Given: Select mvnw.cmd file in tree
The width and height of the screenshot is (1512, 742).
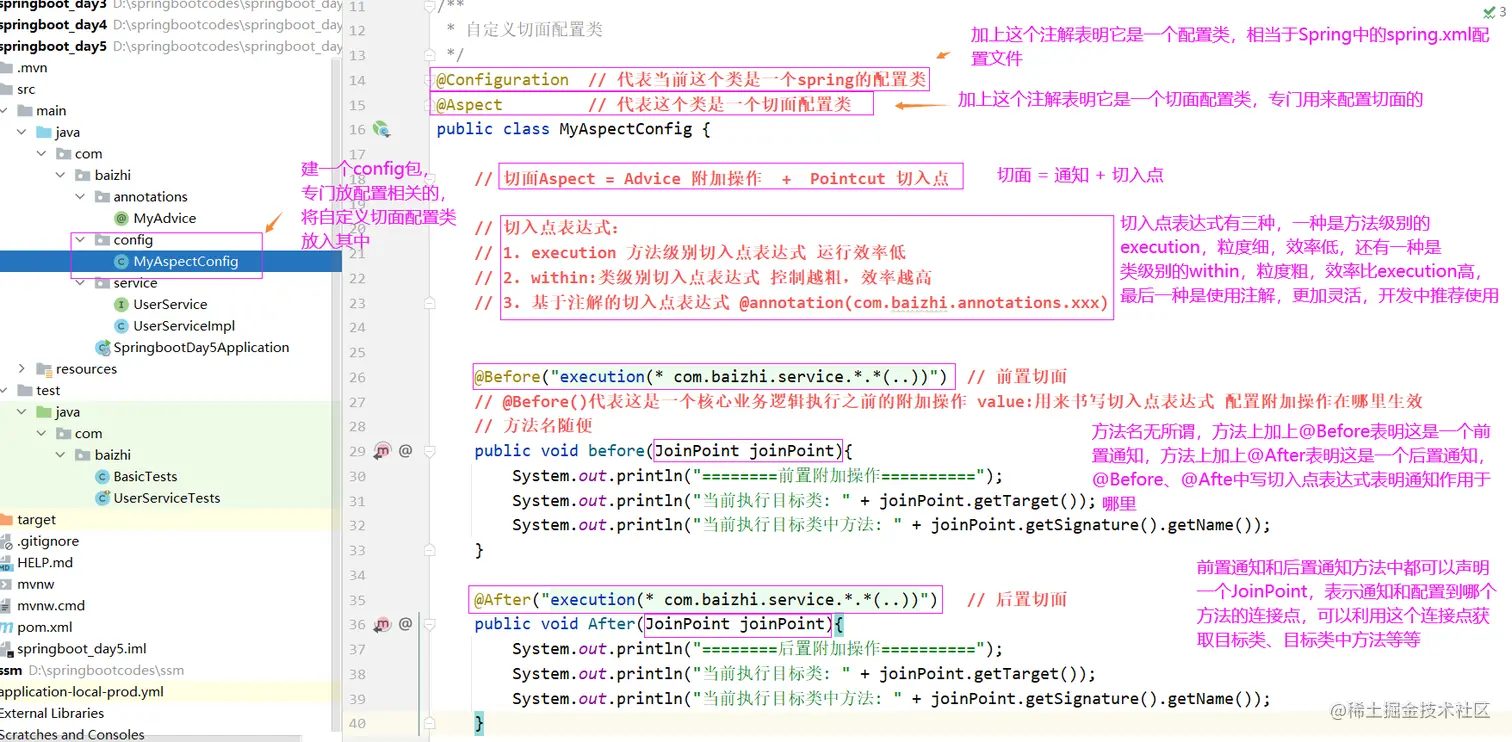Looking at the screenshot, I should click(x=51, y=605).
